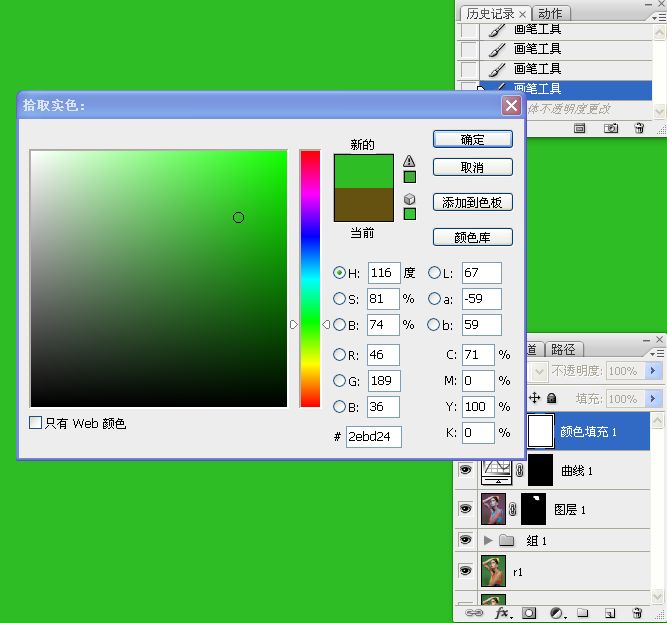Click the 图层 1 layer image thumbnail

493,509
